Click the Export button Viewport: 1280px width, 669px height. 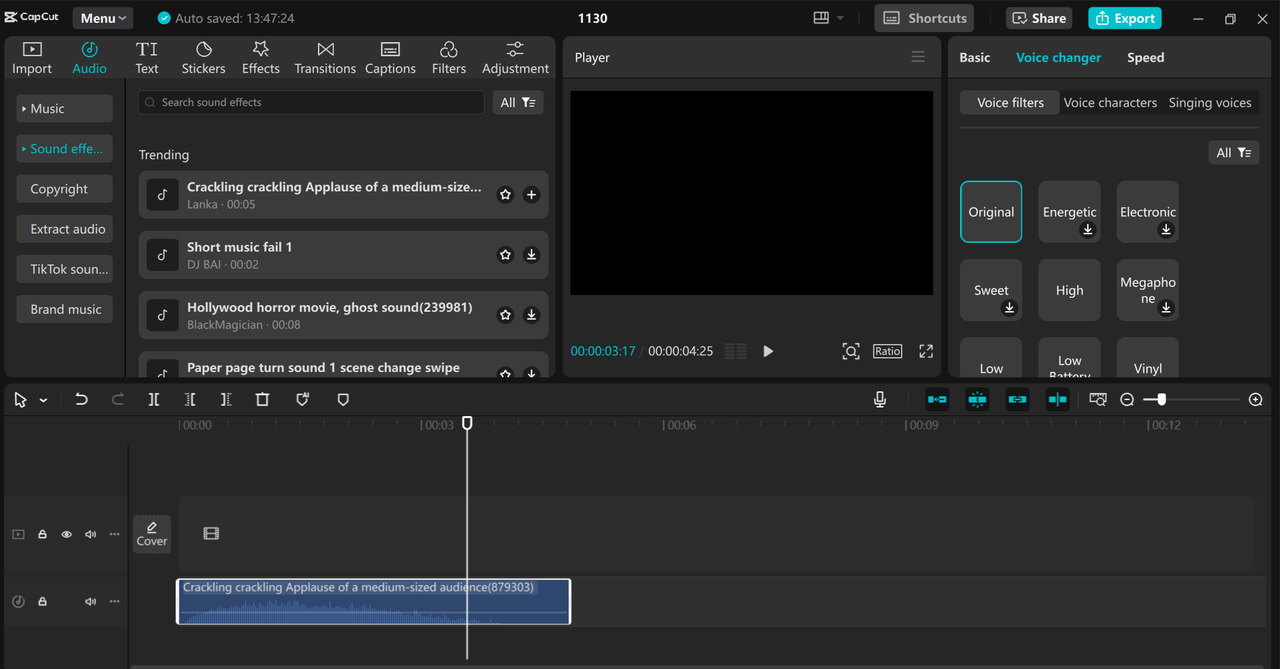tap(1125, 18)
